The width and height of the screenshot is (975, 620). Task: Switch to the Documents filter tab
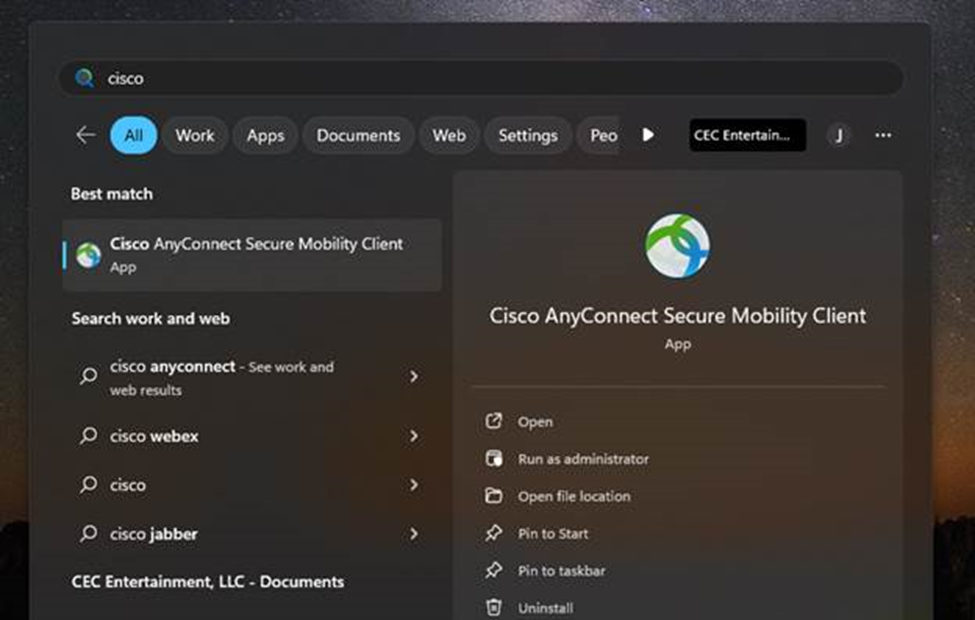(358, 135)
